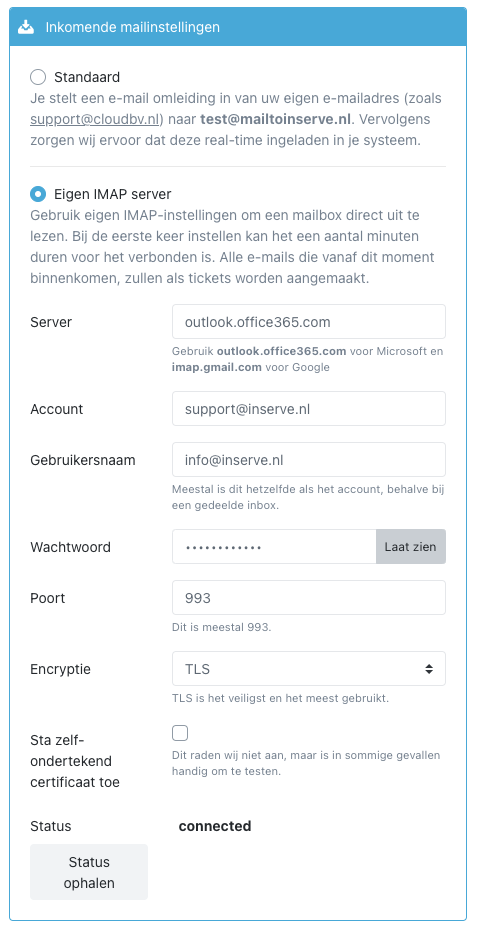Click test@mailtoinserve.nl bold address
Screen dimensions: 479x931
(276, 119)
